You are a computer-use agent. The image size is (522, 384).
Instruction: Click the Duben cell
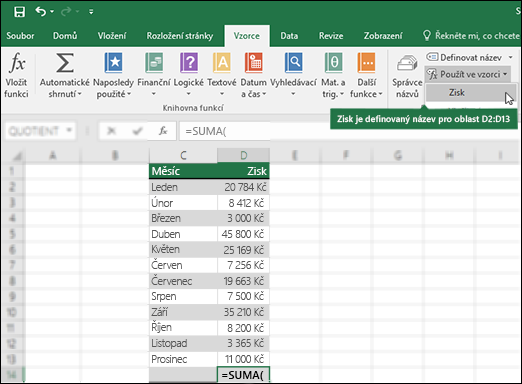[183, 234]
